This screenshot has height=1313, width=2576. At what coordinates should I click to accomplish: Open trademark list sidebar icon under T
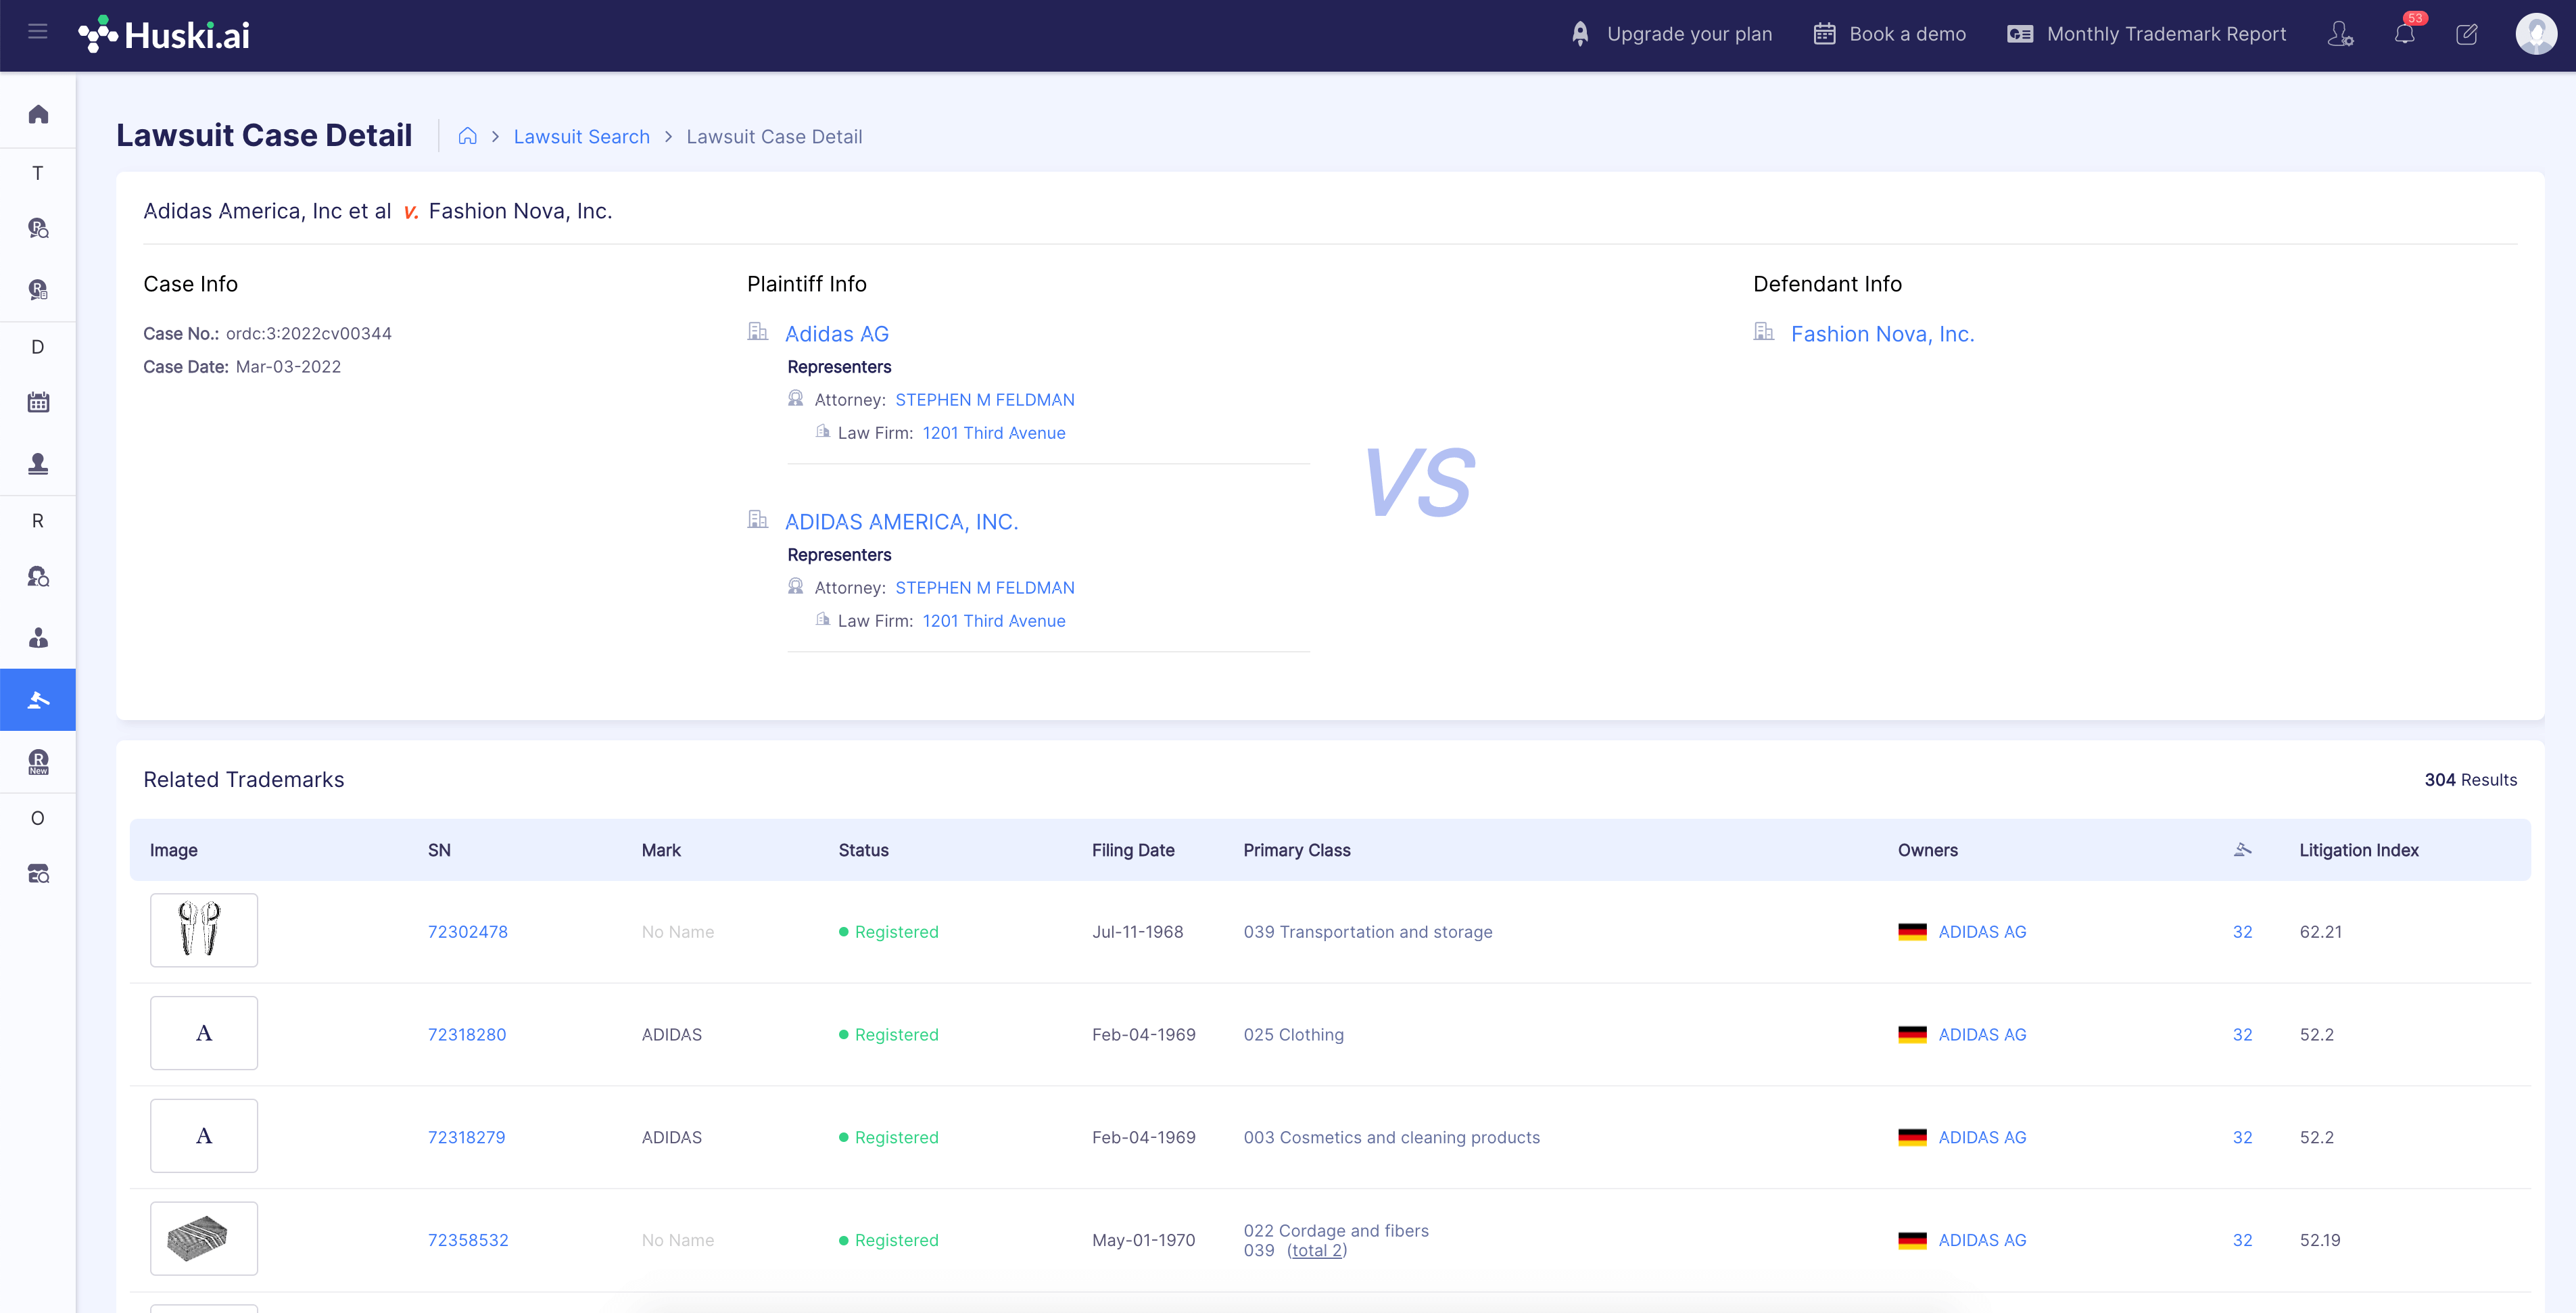38,290
